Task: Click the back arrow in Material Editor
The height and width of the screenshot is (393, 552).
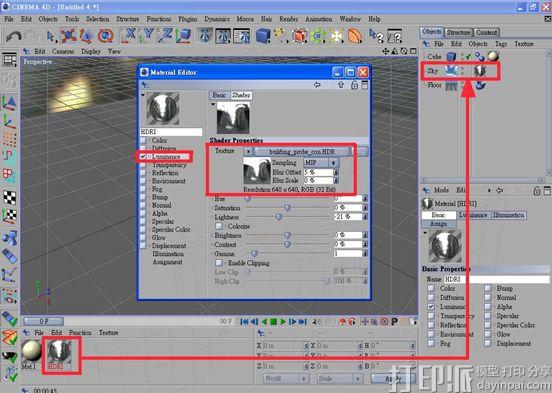Action: pyautogui.click(x=317, y=85)
